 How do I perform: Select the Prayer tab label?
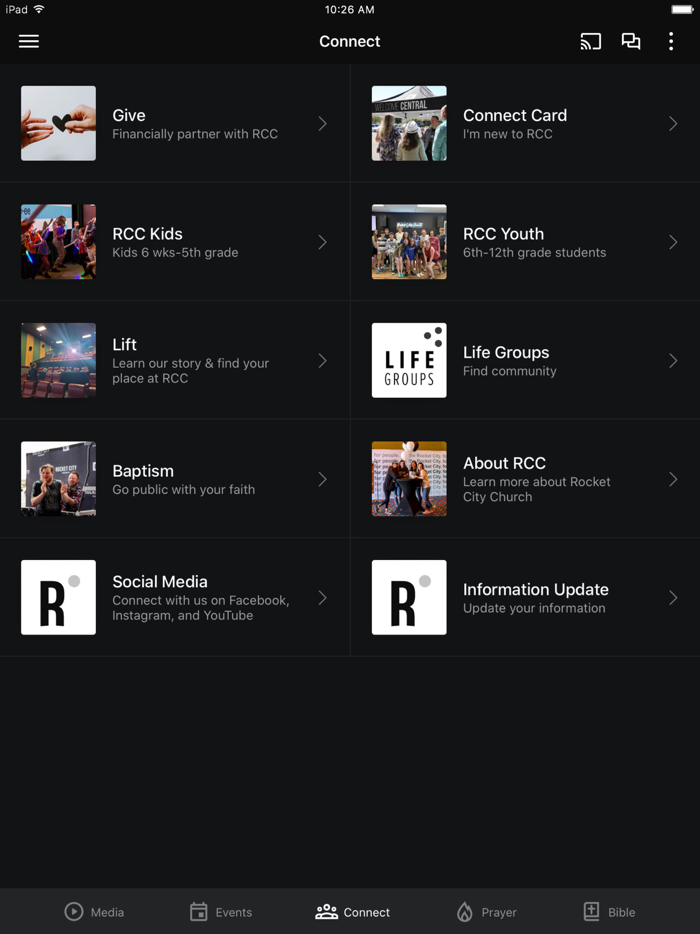coord(499,912)
